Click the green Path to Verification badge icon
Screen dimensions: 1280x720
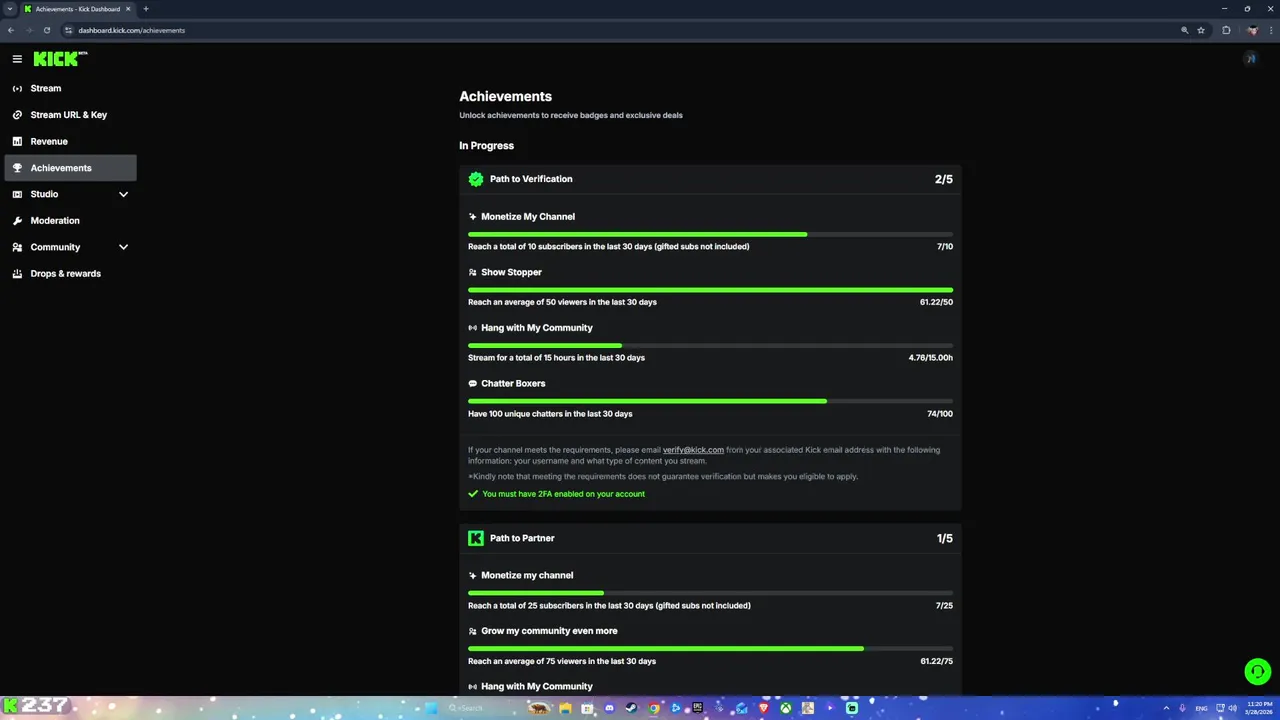(x=476, y=179)
